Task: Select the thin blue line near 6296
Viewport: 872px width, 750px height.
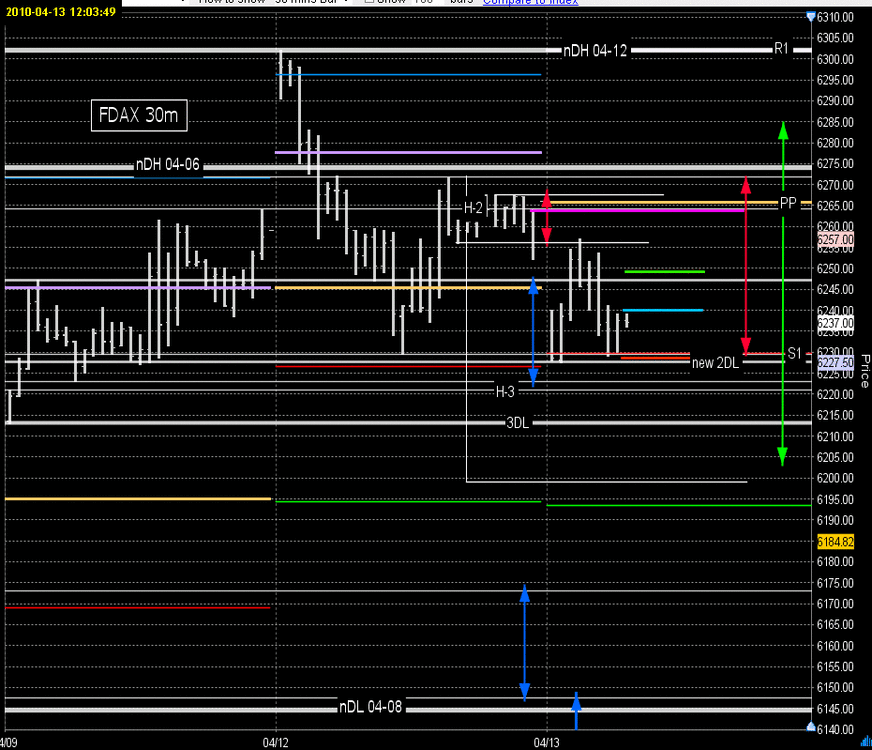Action: (408, 74)
